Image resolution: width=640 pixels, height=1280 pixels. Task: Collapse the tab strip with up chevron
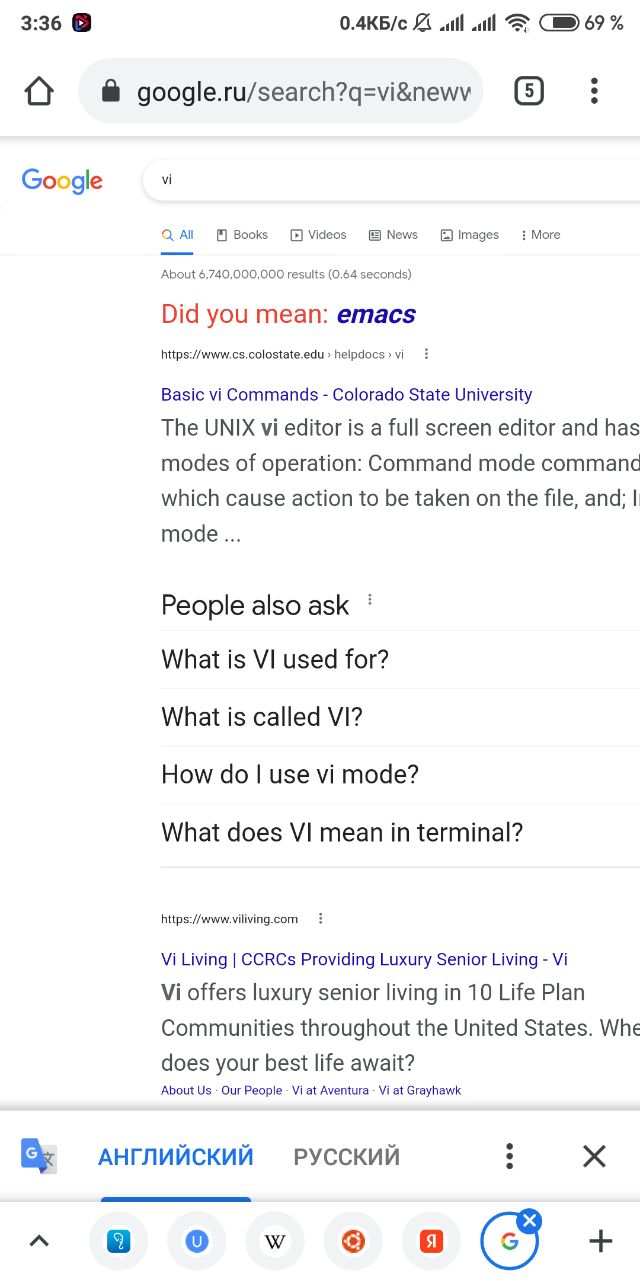pyautogui.click(x=38, y=1241)
